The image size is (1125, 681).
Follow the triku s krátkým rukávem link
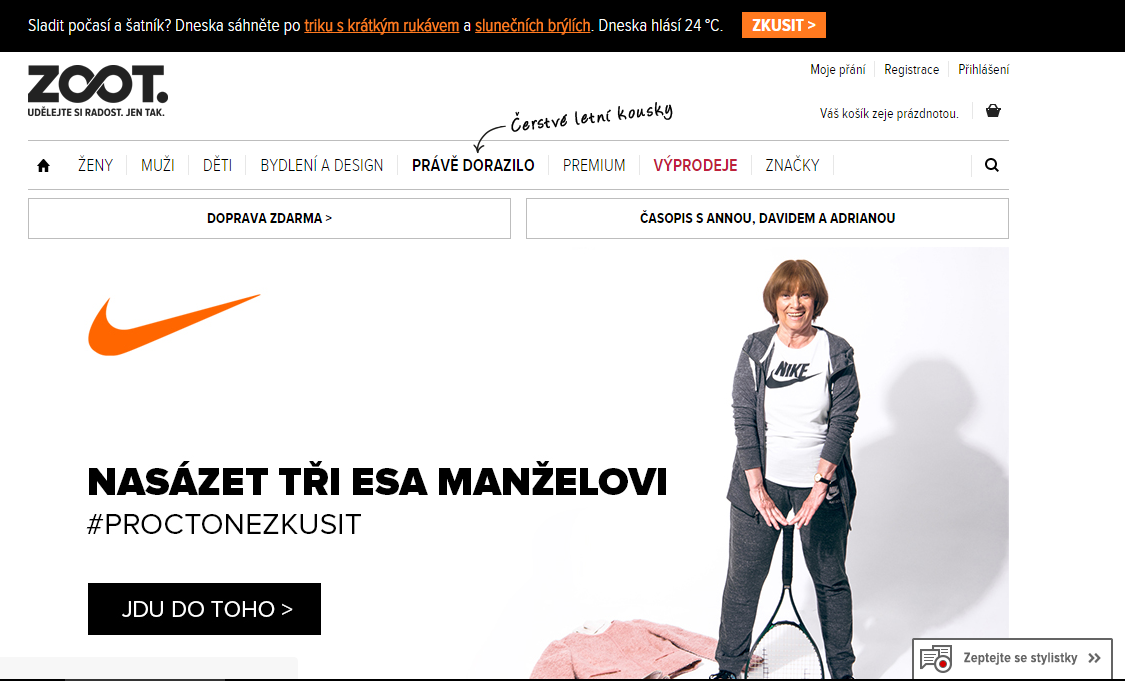pyautogui.click(x=382, y=26)
